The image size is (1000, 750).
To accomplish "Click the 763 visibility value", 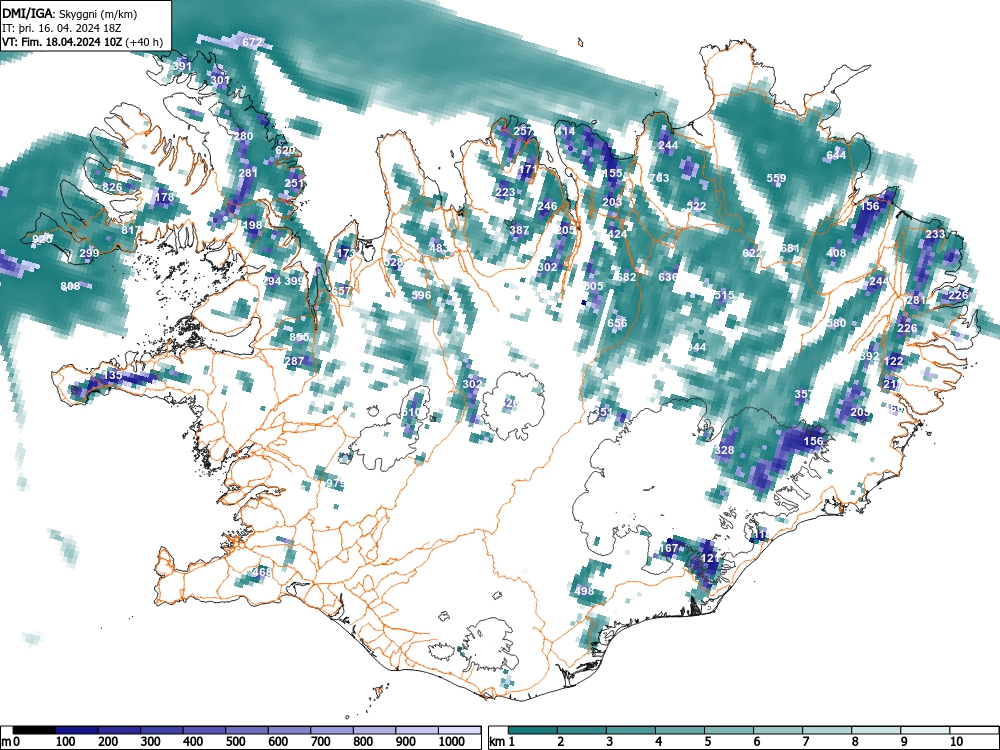I will 659,178.
